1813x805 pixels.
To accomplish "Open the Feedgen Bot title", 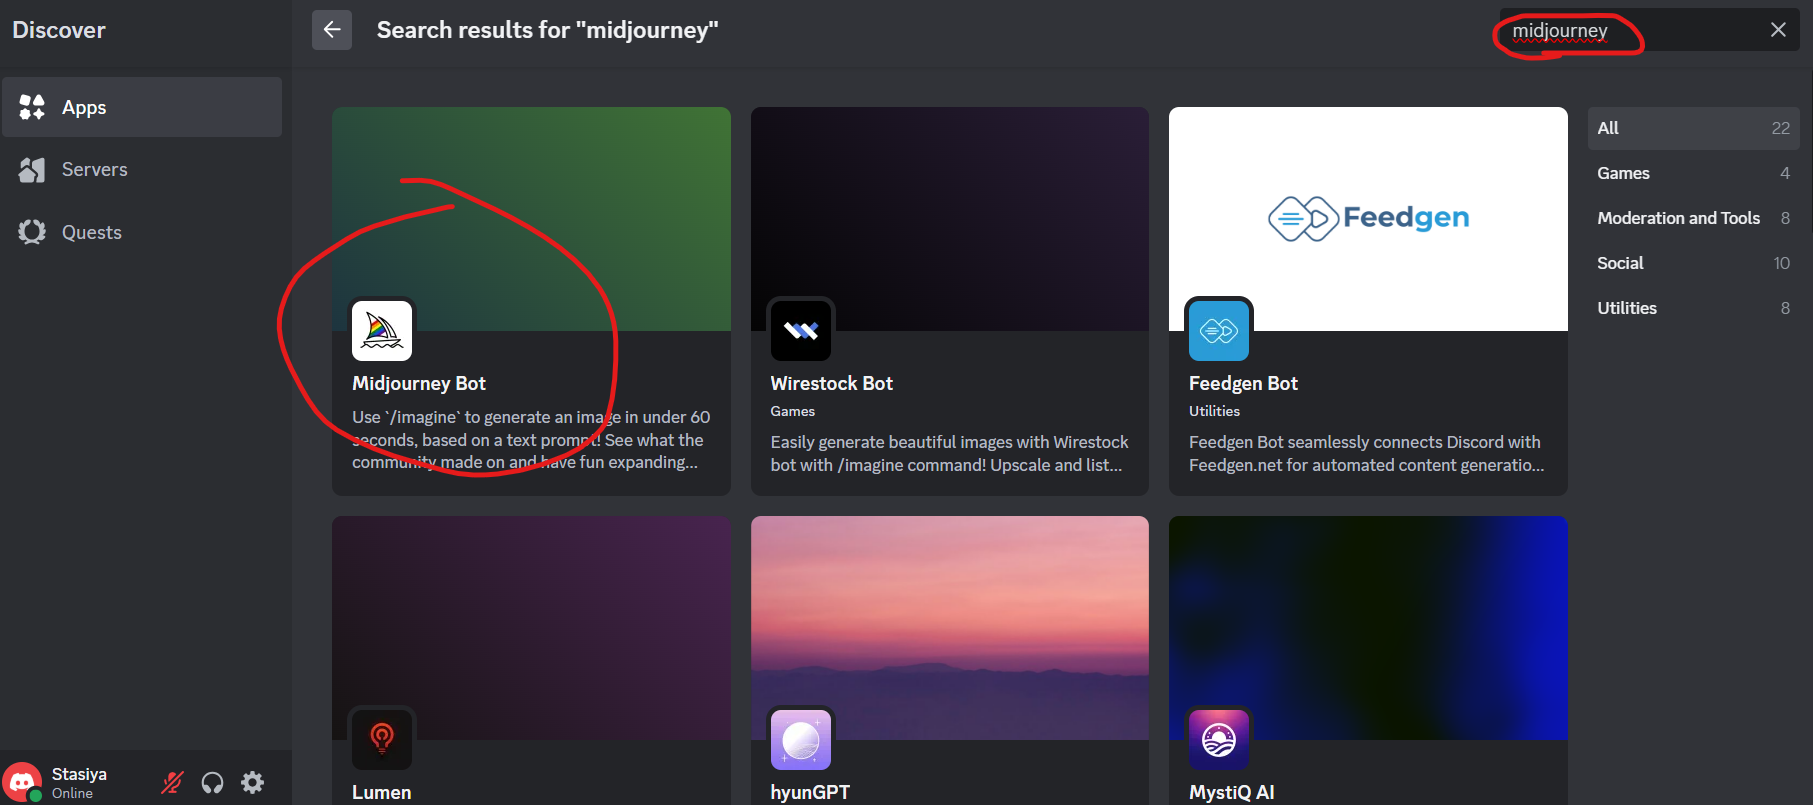I will point(1243,383).
